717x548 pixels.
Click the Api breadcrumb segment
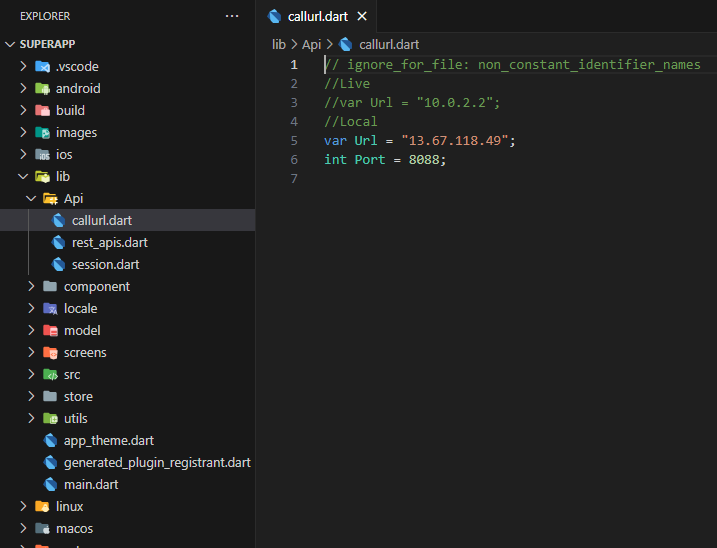click(x=312, y=44)
